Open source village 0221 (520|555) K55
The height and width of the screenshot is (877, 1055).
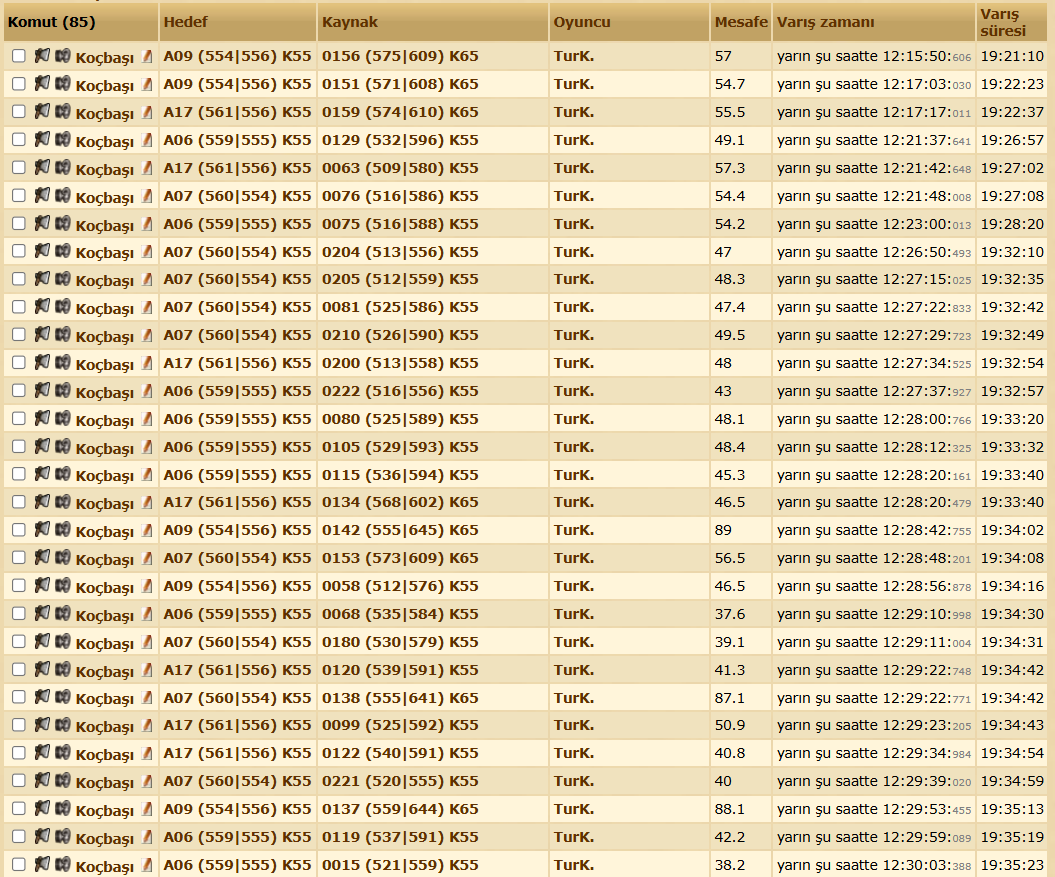(x=400, y=781)
